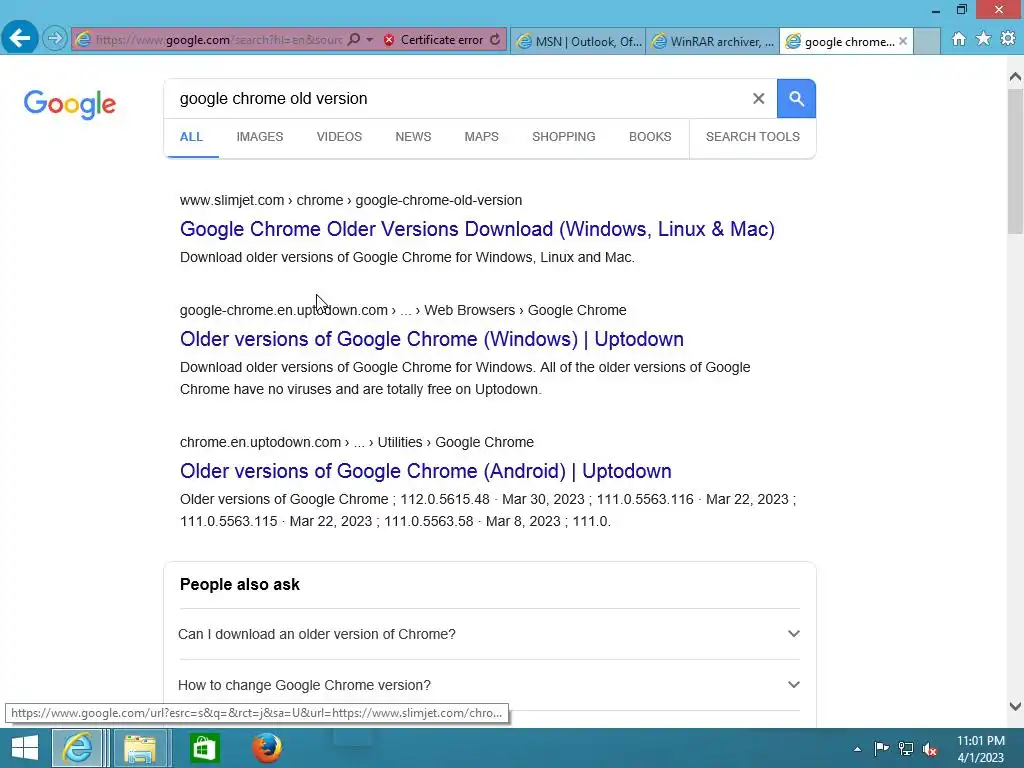
Task: Open the address bar autocomplete dropdown arrow
Action: [x=370, y=40]
